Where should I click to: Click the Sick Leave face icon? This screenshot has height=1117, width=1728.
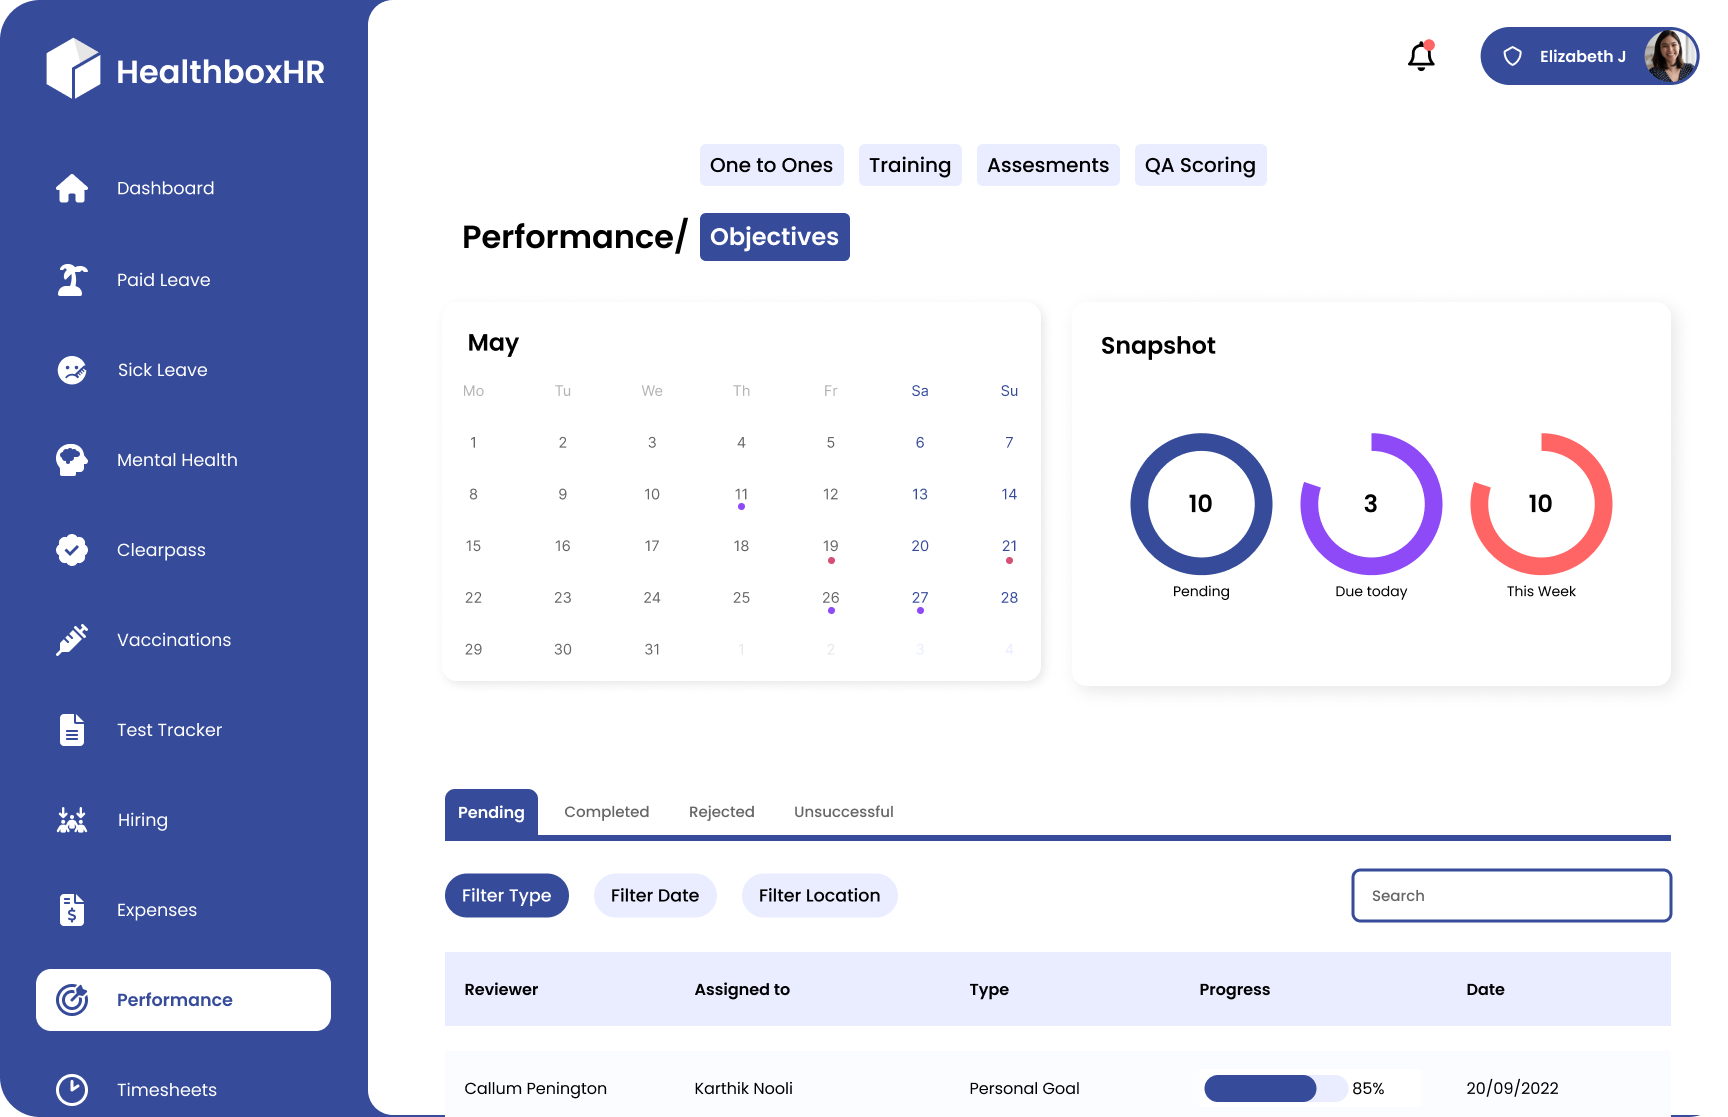[71, 369]
